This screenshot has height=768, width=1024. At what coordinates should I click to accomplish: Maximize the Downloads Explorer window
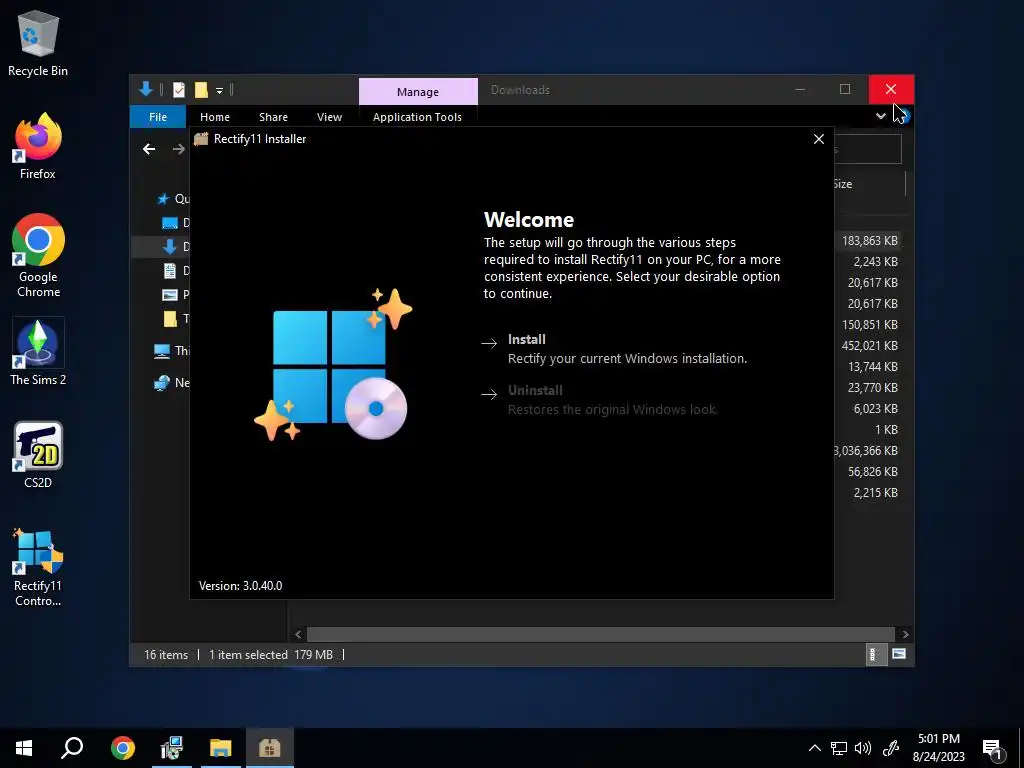pyautogui.click(x=844, y=89)
